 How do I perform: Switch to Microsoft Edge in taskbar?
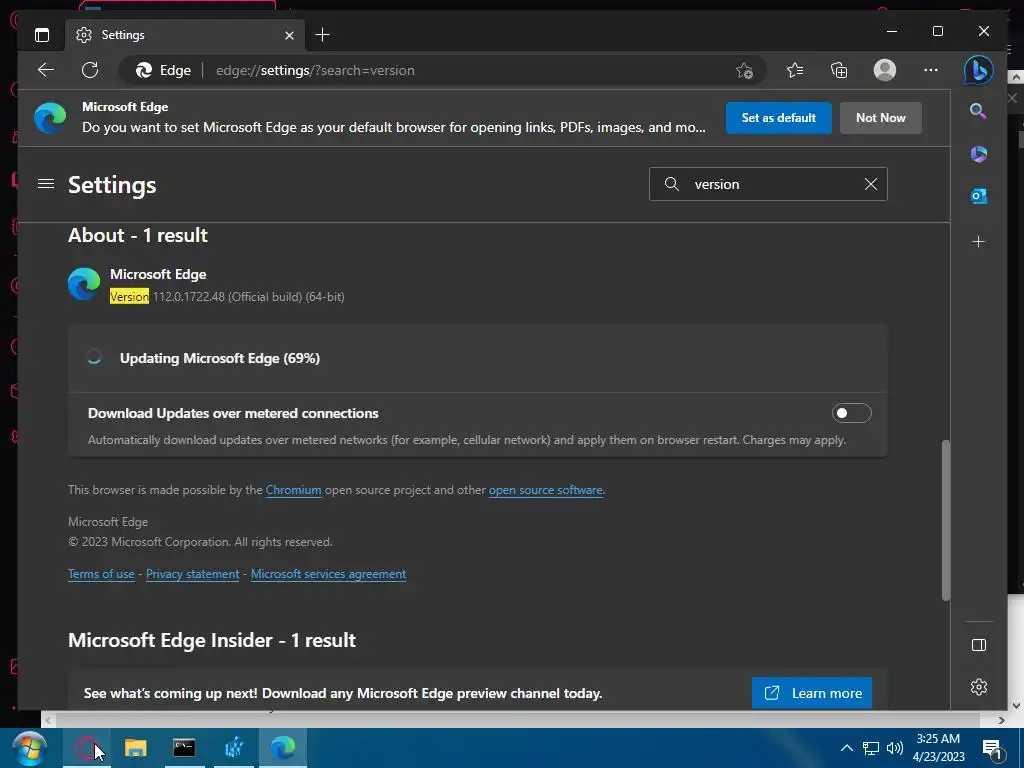click(283, 748)
